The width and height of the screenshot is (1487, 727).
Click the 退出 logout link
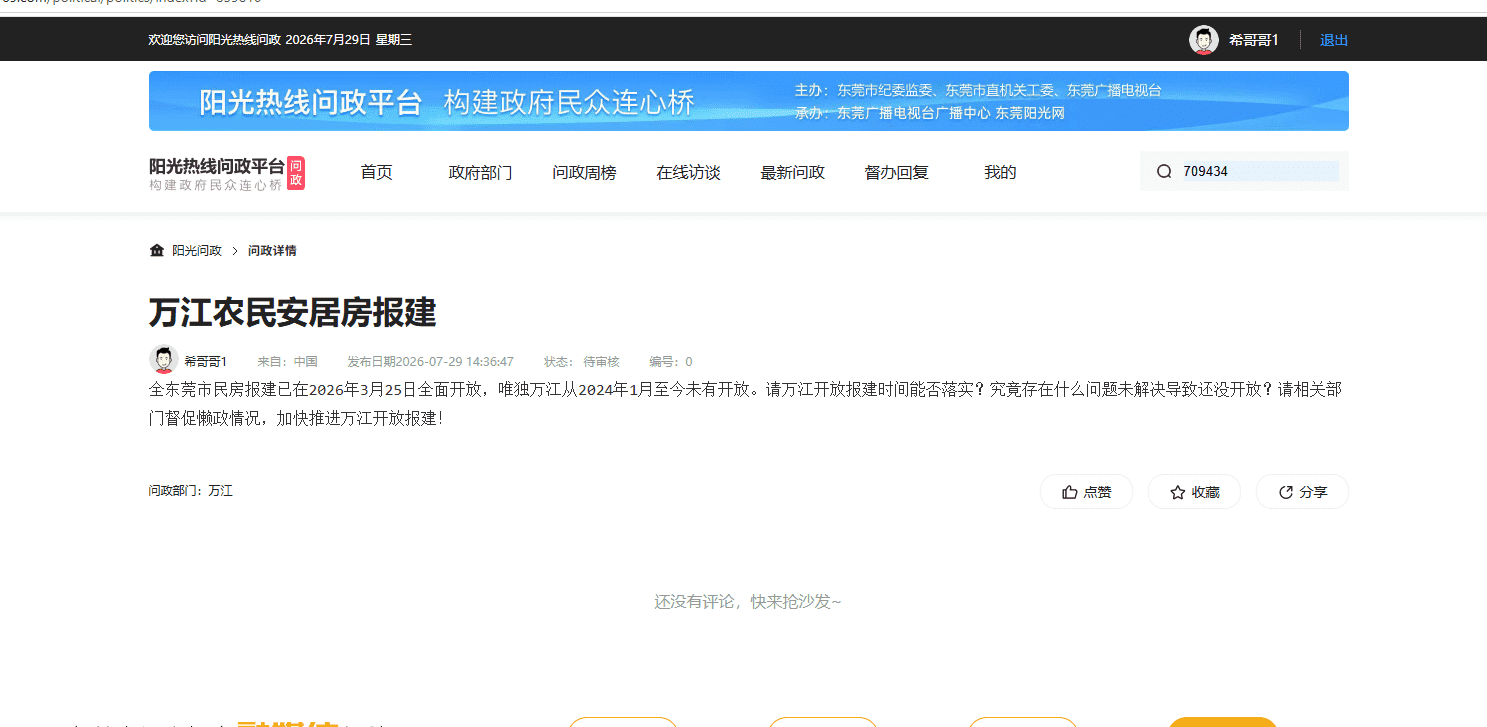[1334, 40]
